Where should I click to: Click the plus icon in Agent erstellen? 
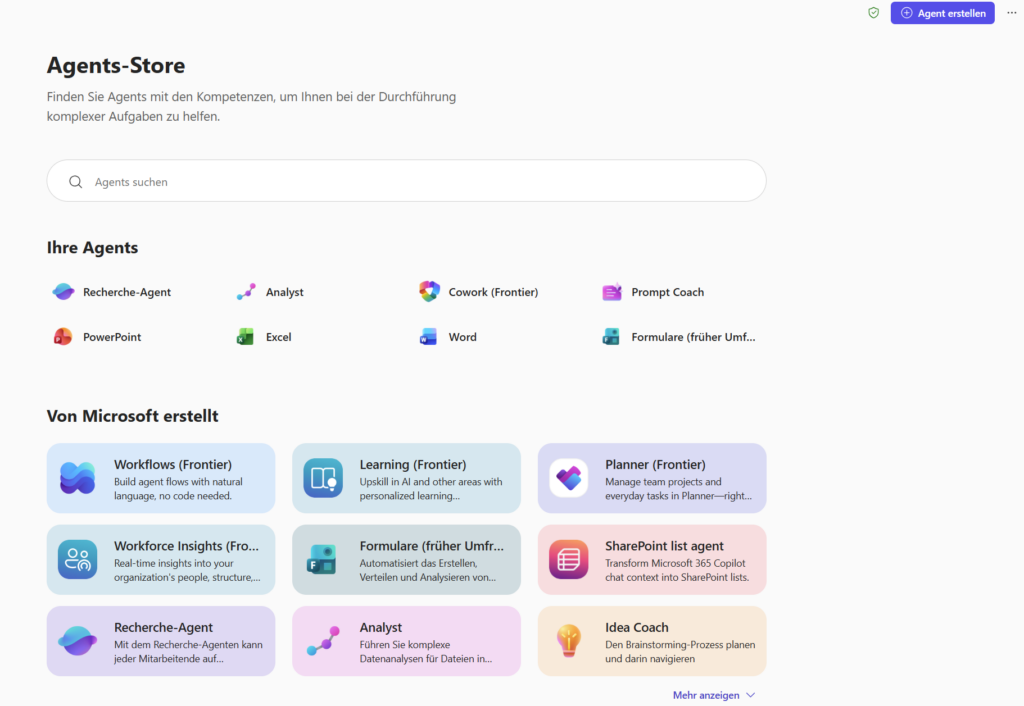(x=906, y=13)
